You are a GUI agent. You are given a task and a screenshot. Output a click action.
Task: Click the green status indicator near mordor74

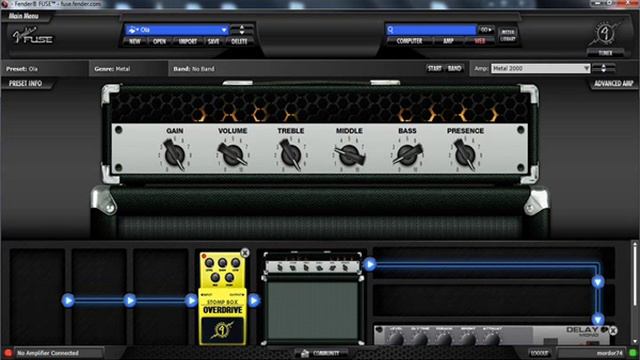[x=633, y=353]
